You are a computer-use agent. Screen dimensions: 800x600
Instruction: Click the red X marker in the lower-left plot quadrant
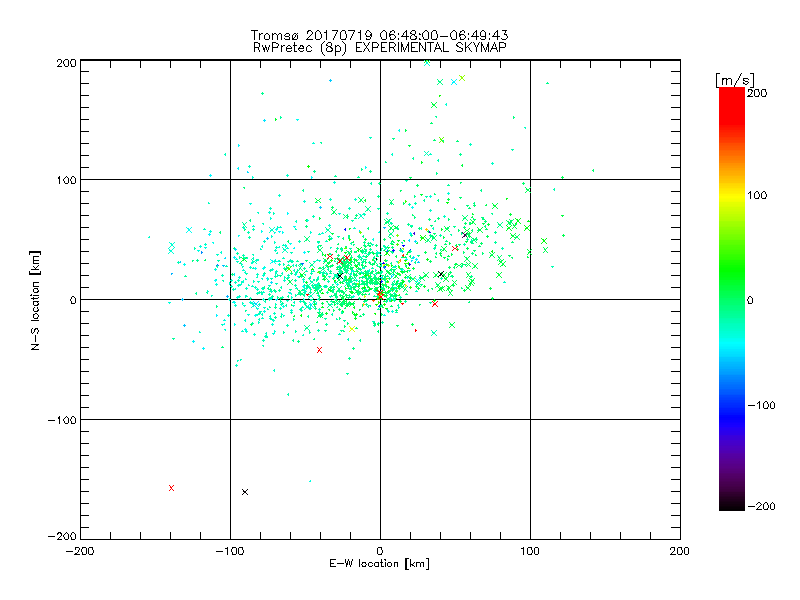(171, 488)
